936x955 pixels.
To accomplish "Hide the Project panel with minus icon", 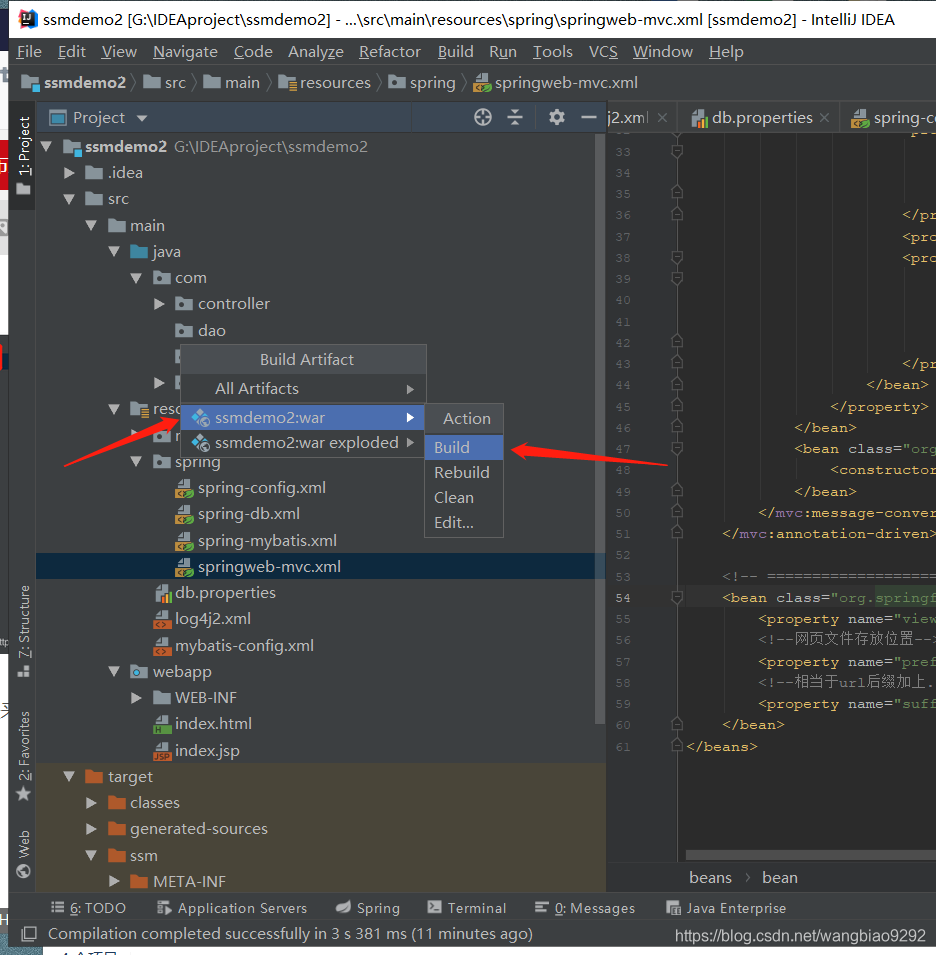I will pos(588,117).
